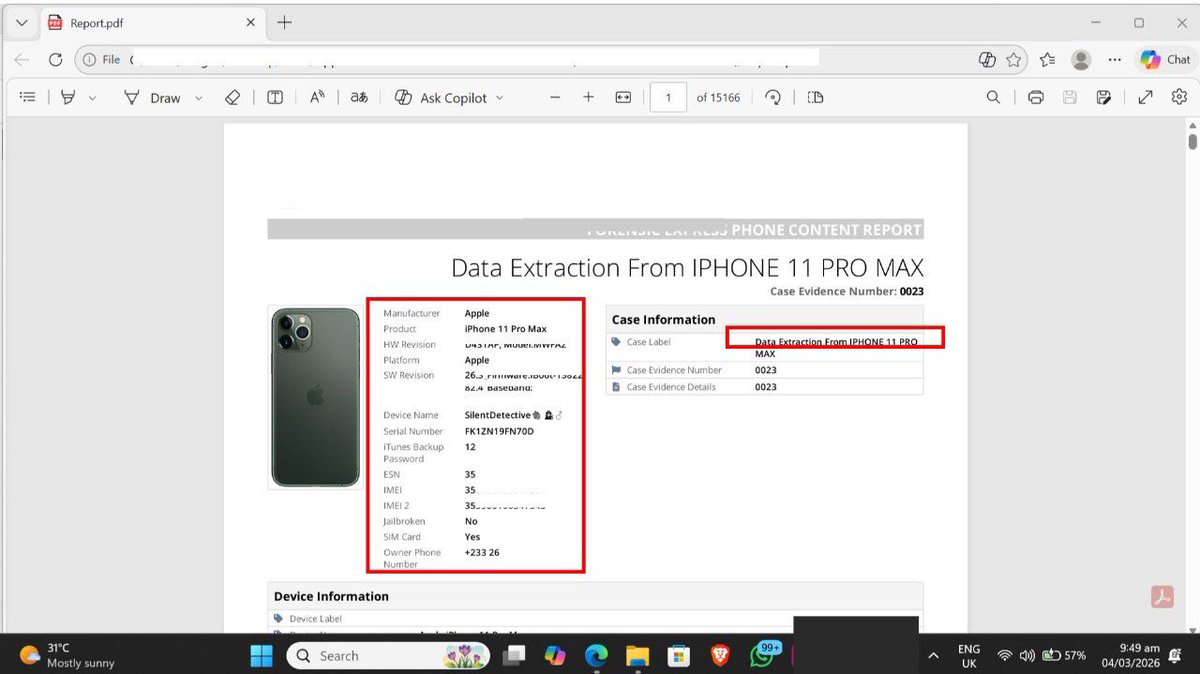Toggle Fit to width
Viewport: 1200px width, 674px height.
pyautogui.click(x=623, y=97)
